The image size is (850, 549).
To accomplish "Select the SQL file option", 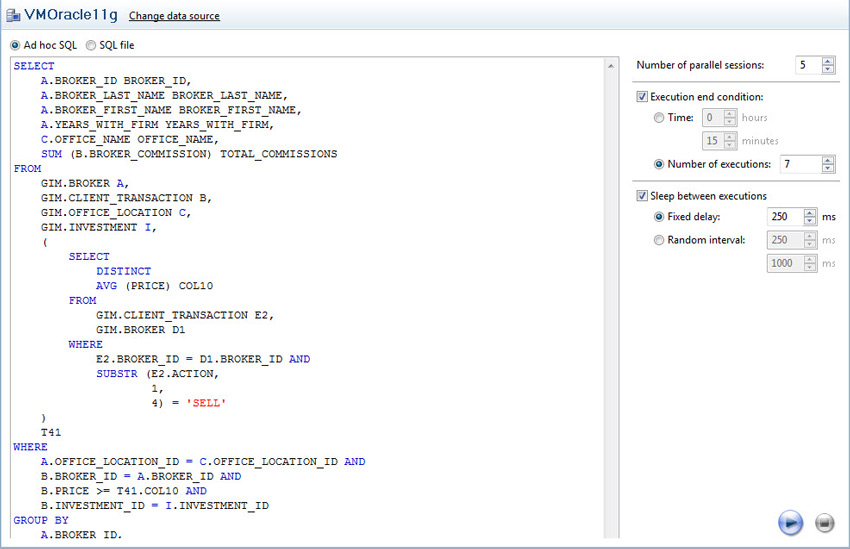I will pyautogui.click(x=91, y=45).
